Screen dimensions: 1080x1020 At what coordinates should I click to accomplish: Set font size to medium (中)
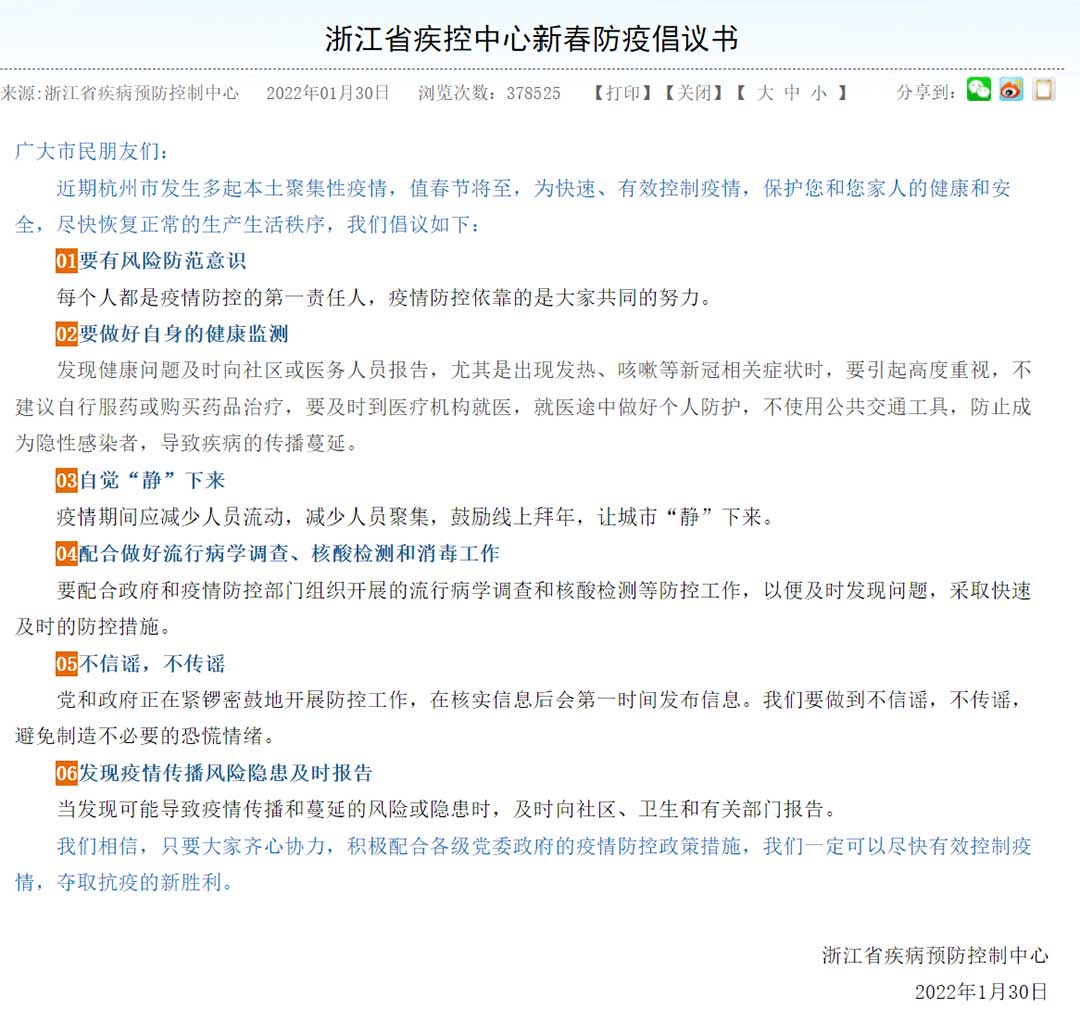point(792,92)
